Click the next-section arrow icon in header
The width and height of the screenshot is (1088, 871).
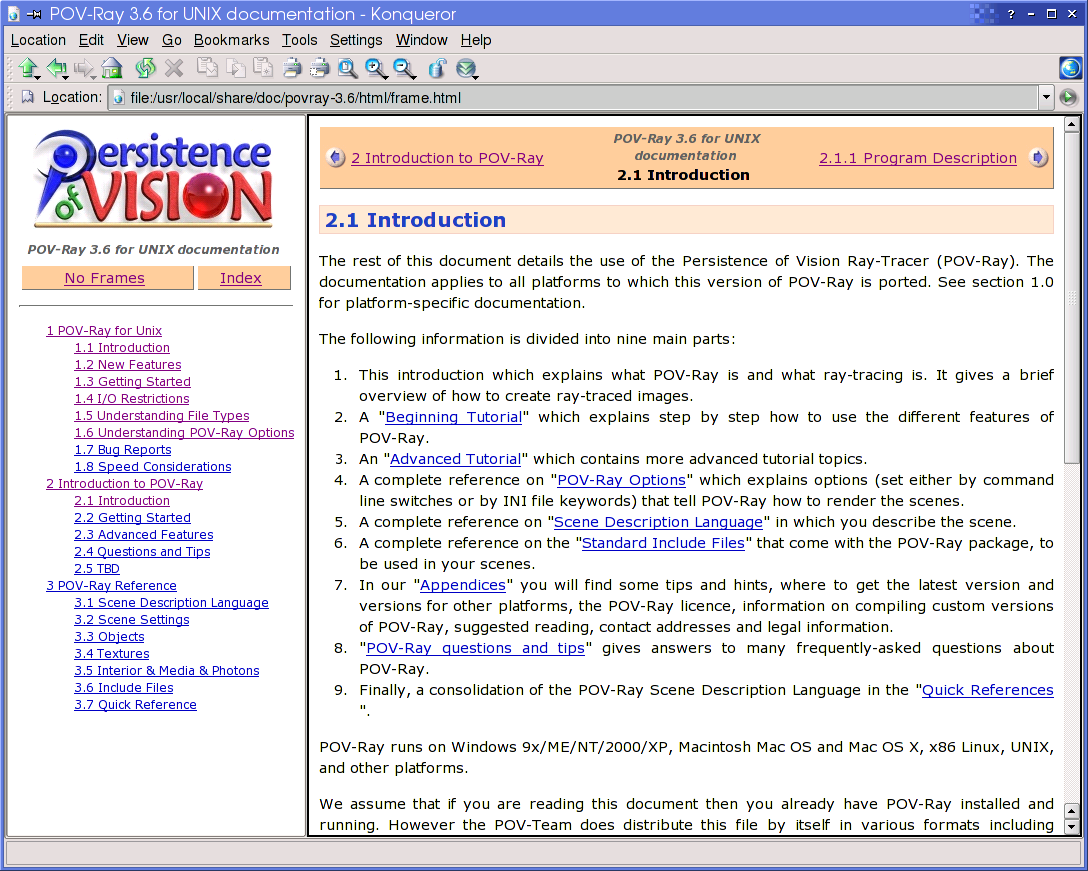coord(1038,158)
